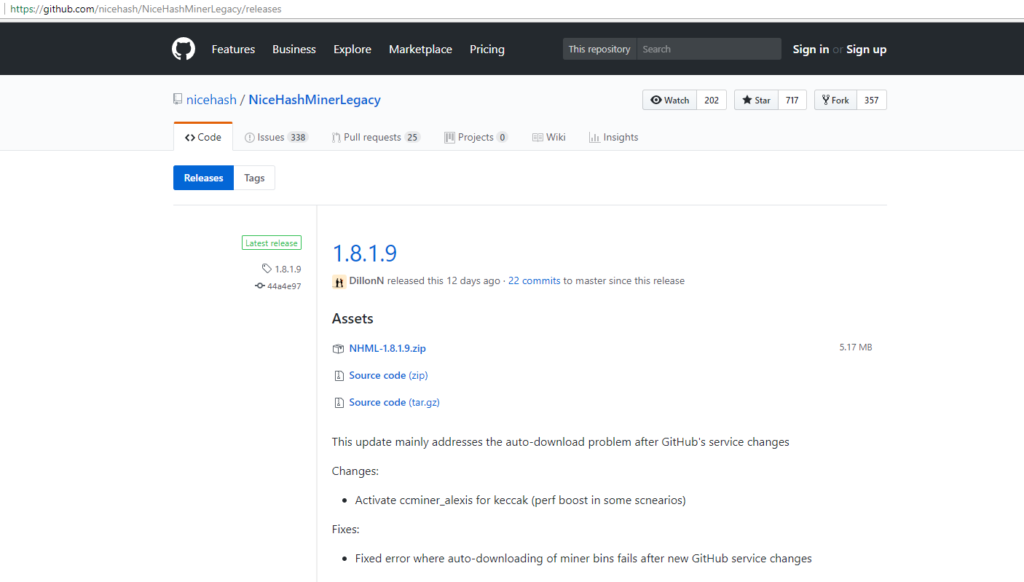Switch to the Wiki tab
This screenshot has height=582, width=1024.
click(x=549, y=137)
